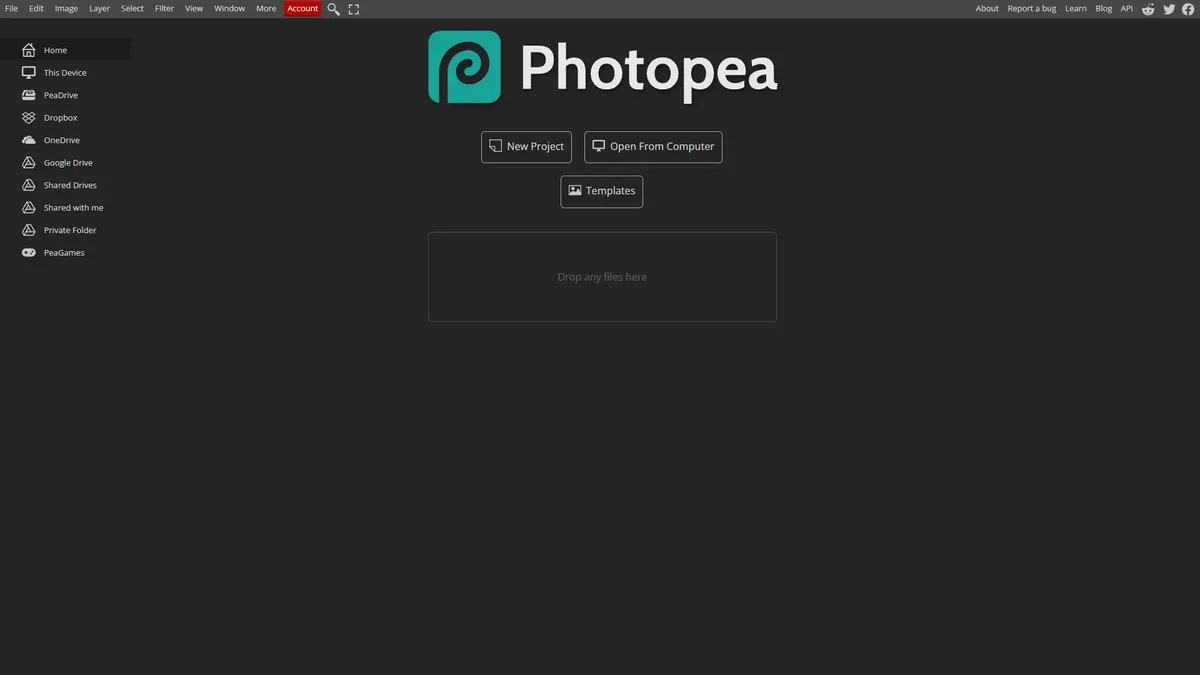Open the Facebook icon link
This screenshot has height=675, width=1200.
[x=1188, y=9]
